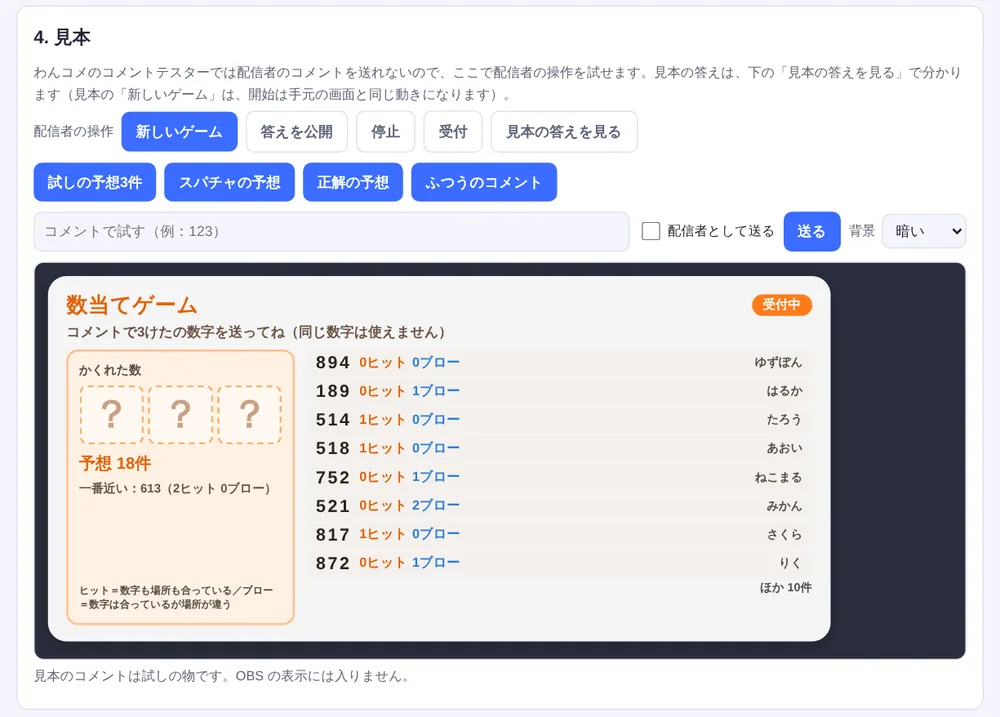
Task: Click 2ブロー result in the 521 row
Action: 436,506
